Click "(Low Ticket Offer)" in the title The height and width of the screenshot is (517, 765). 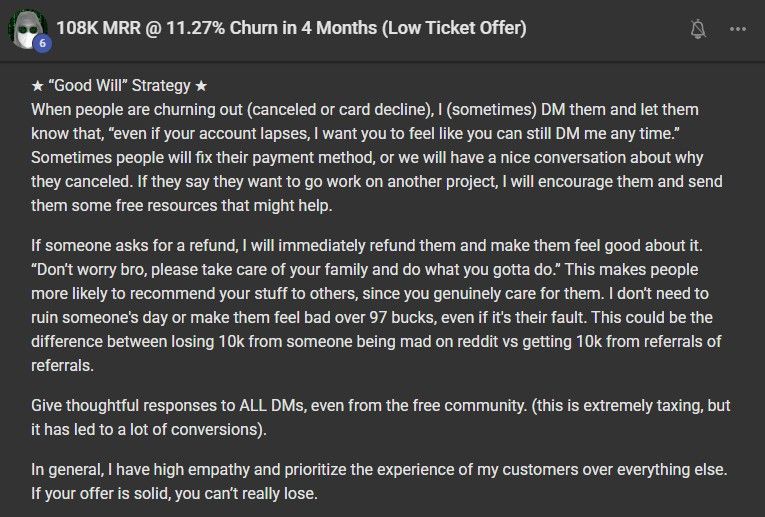[455, 28]
